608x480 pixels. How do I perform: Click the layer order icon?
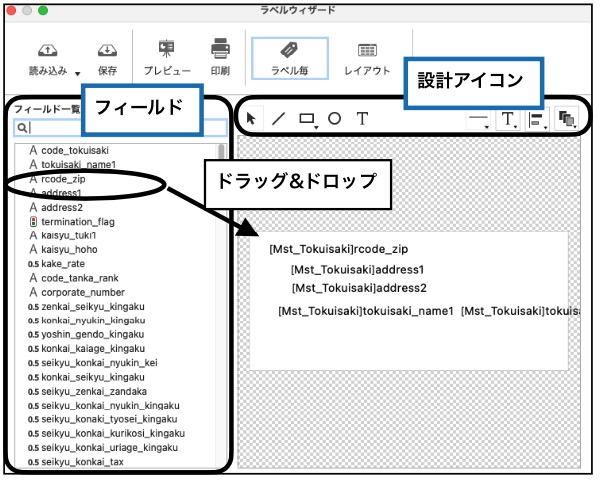566,119
